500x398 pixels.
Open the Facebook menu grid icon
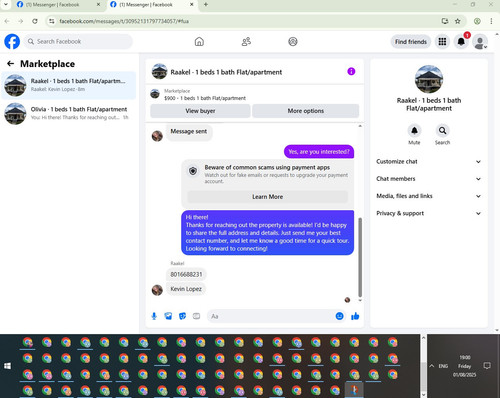(x=442, y=42)
